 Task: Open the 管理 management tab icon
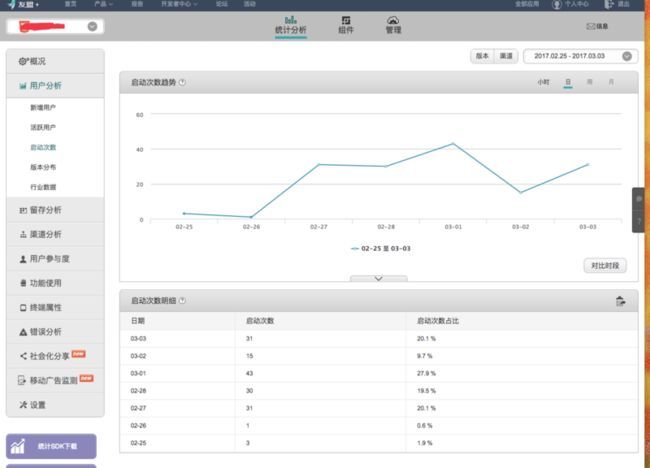(393, 20)
